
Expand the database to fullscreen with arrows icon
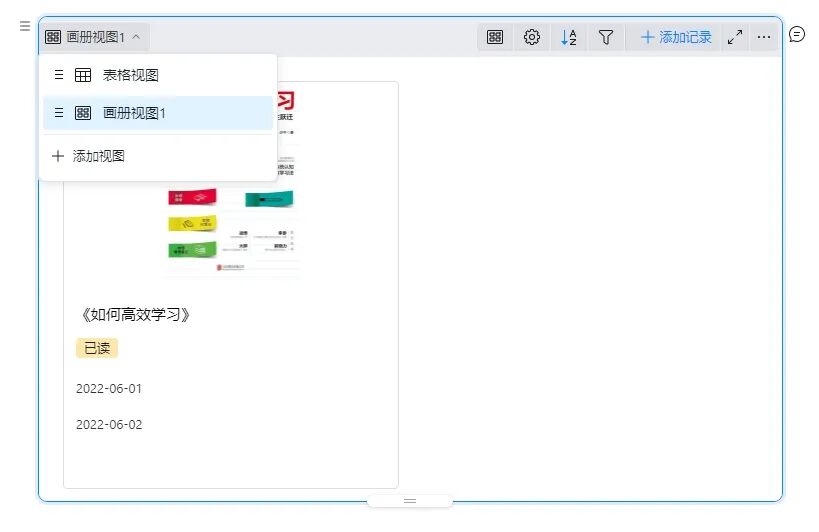click(x=735, y=37)
